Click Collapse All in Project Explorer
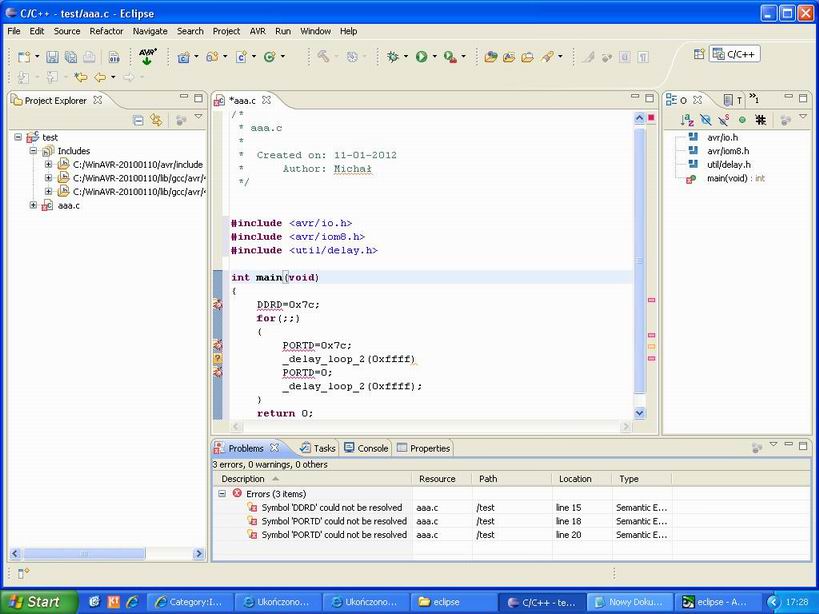 click(138, 120)
